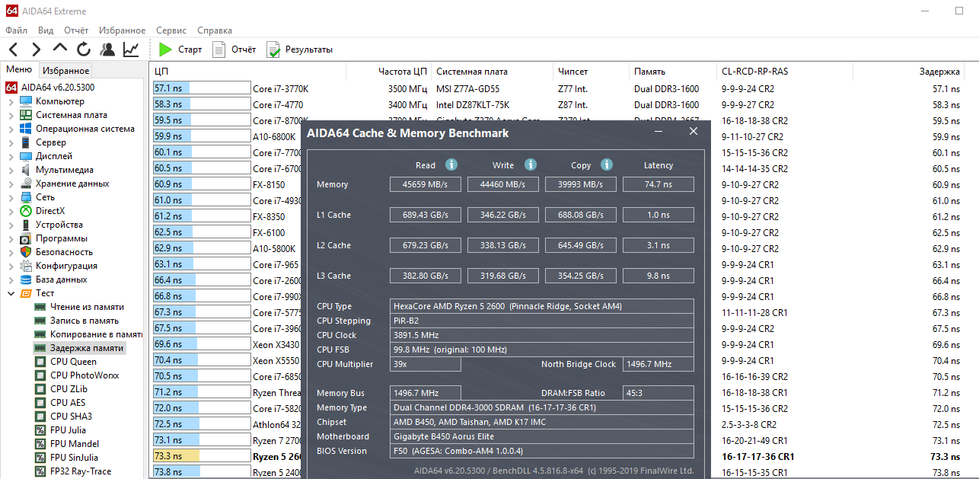Open the Отчёт menu in menu bar
979x479 pixels.
76,30
